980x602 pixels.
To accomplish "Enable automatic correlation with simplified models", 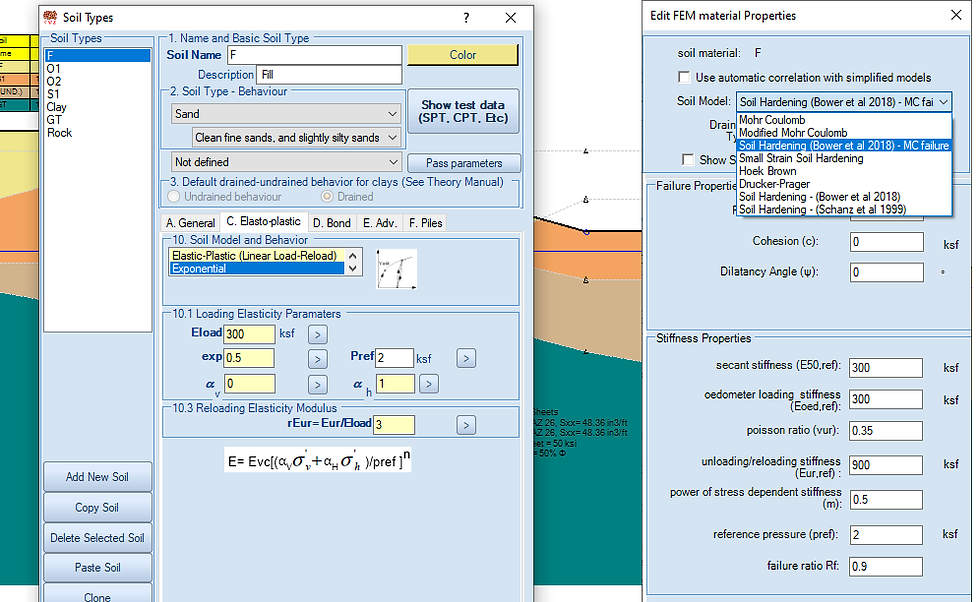I will 684,78.
